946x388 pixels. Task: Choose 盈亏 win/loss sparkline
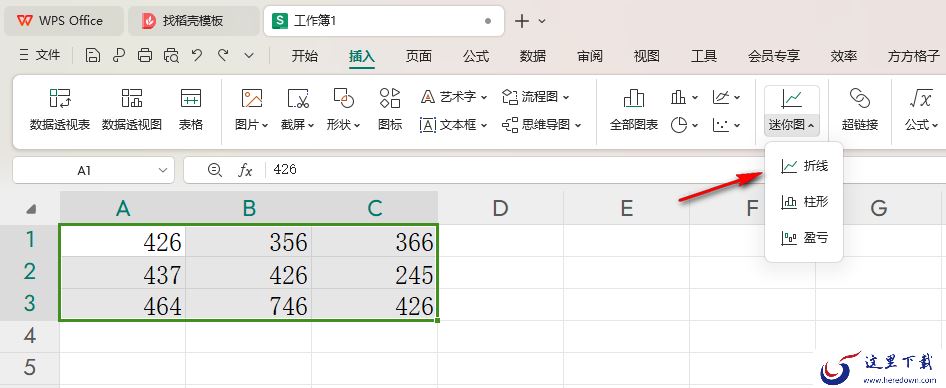(804, 238)
